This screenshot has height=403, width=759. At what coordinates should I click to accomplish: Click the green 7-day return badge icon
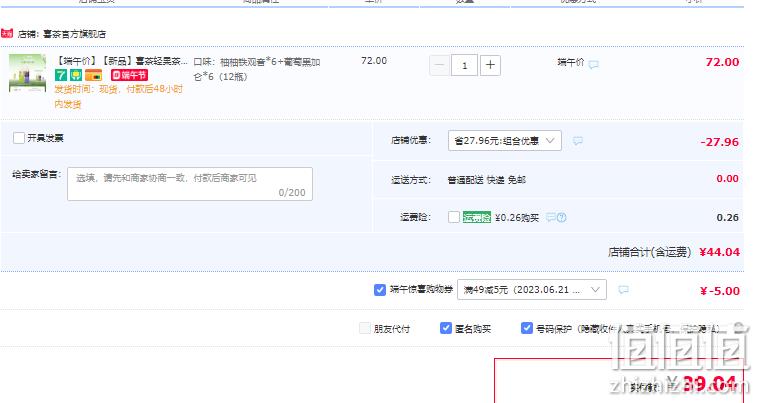coord(61,75)
